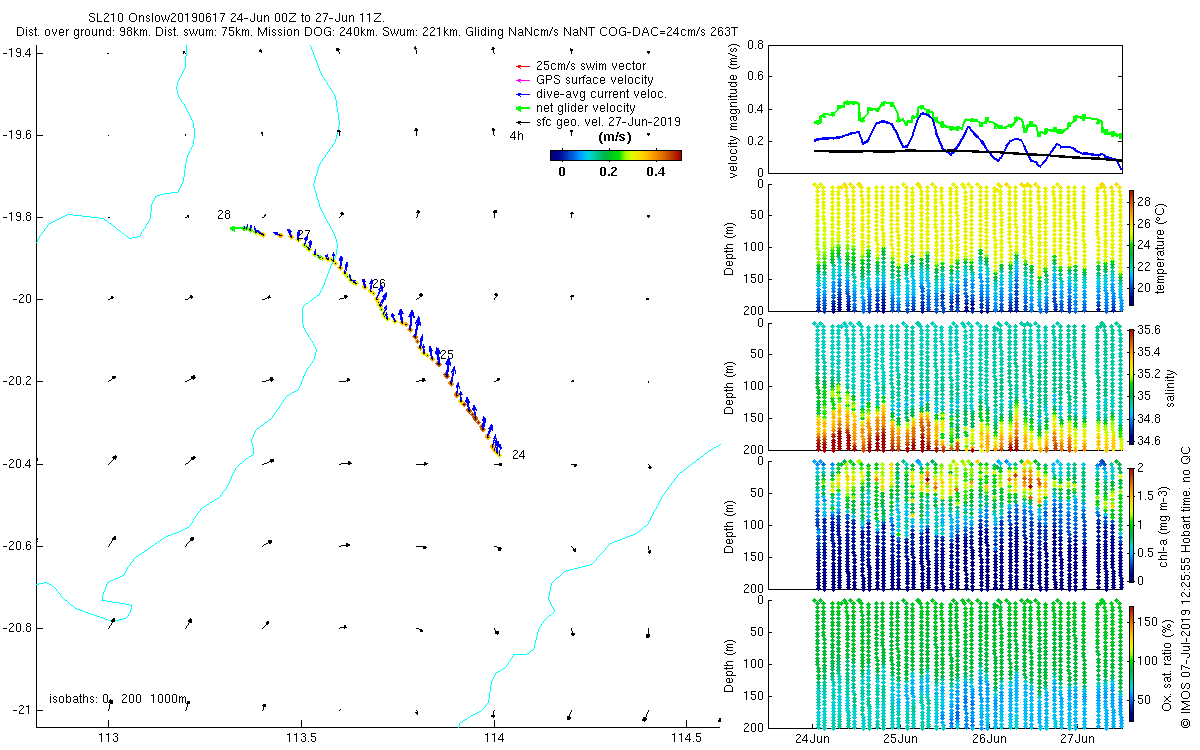Click the '0.8' velocity magnitude axis tick
This screenshot has width=1200, height=750.
pyautogui.click(x=756, y=45)
